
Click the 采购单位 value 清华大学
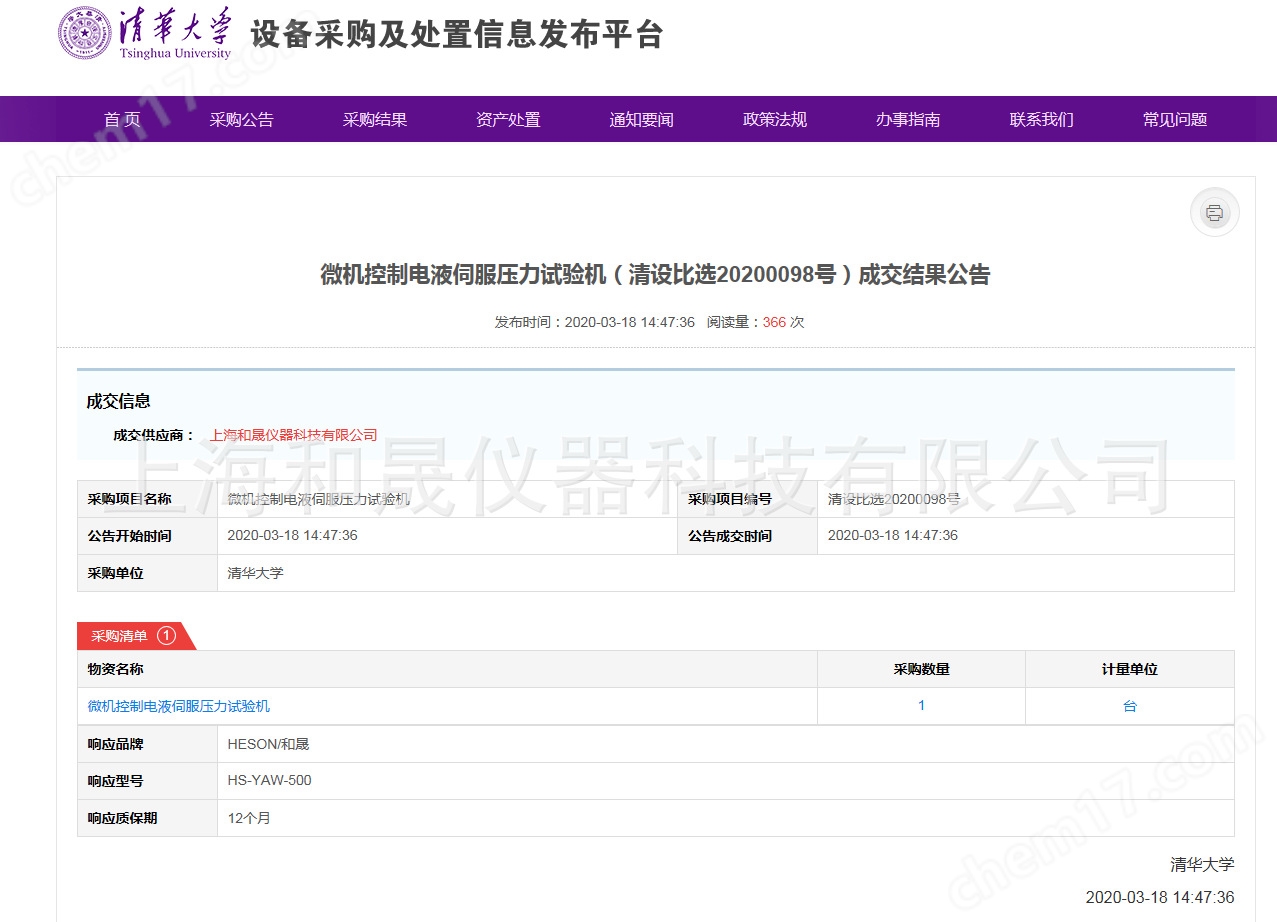pos(256,573)
